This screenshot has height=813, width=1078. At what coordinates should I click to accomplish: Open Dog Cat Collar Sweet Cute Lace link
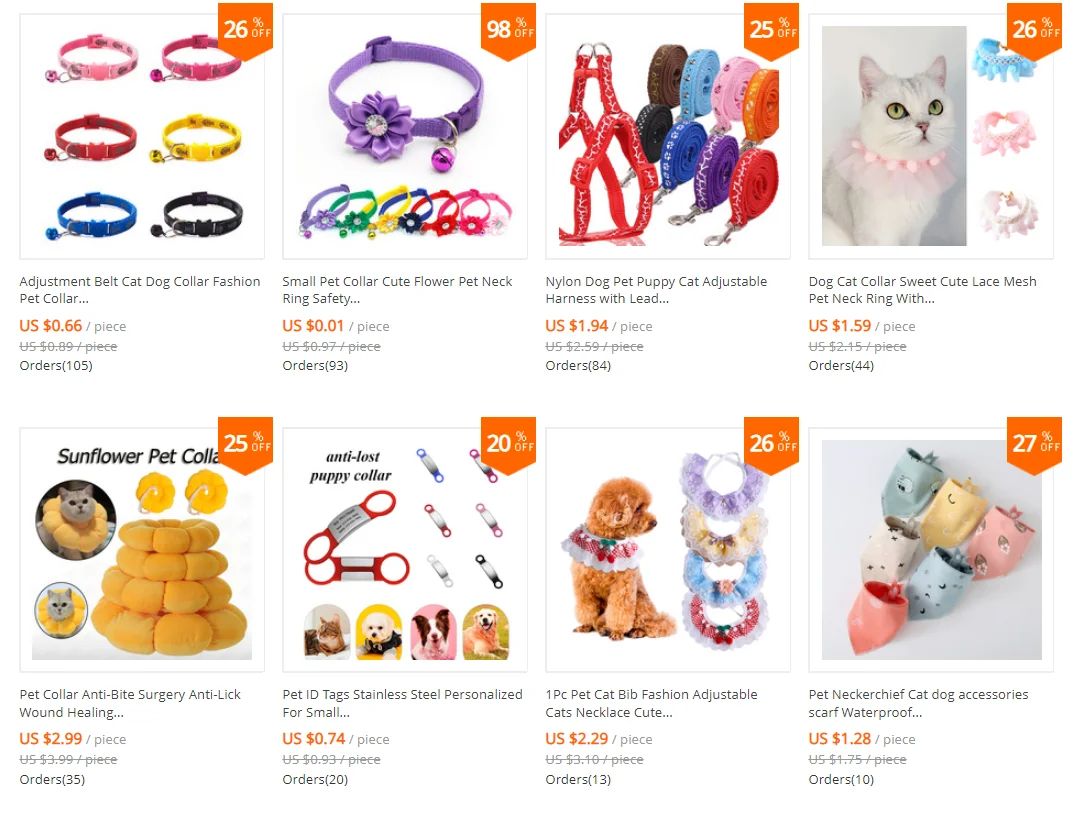(923, 290)
